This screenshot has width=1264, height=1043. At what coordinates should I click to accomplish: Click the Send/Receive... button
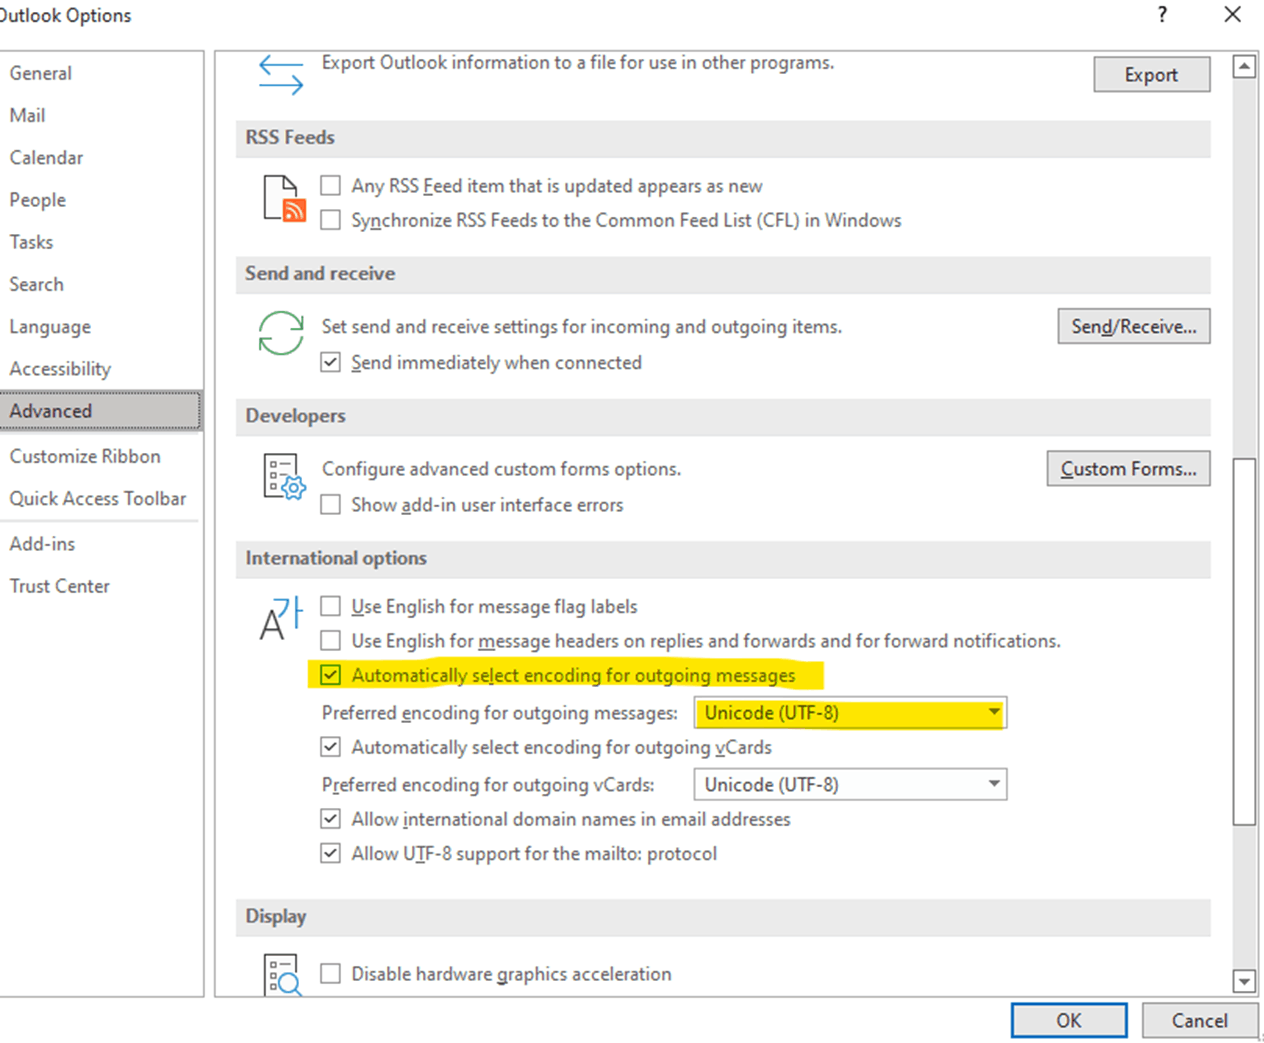coord(1134,326)
